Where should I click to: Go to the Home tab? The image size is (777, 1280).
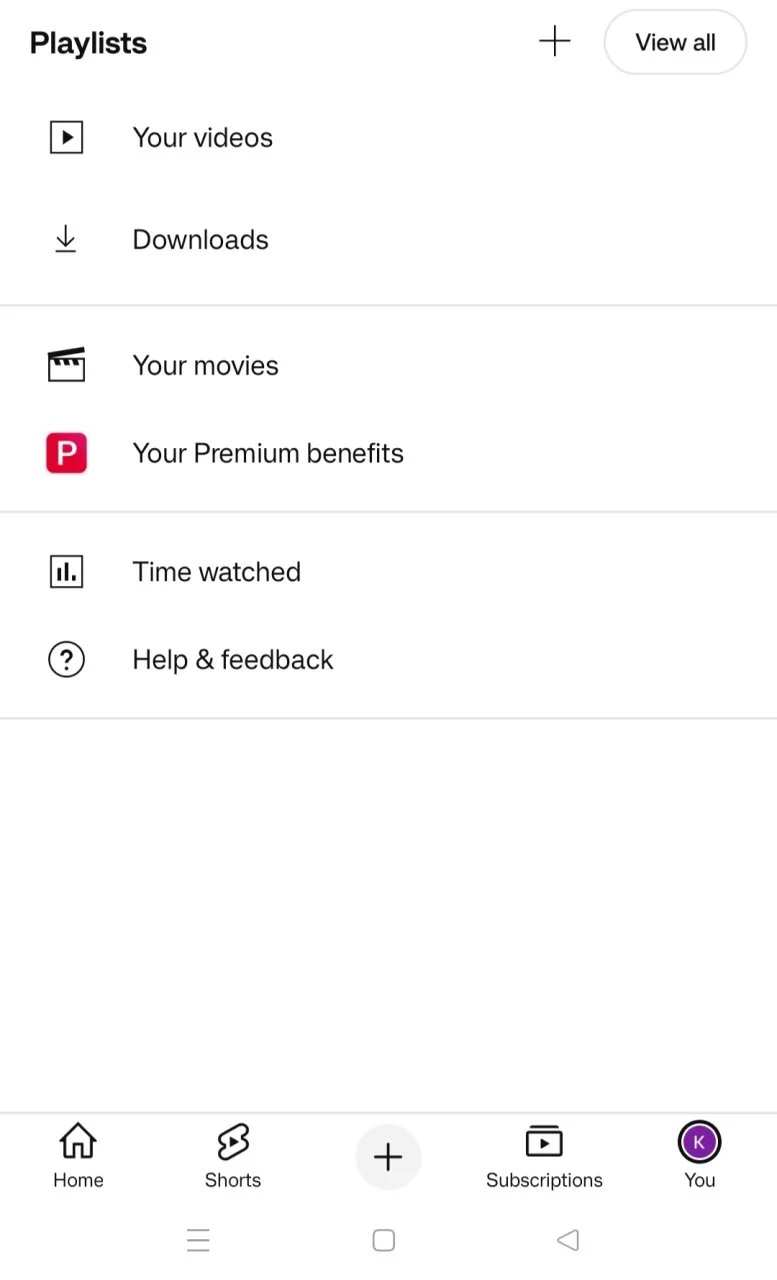point(78,1156)
